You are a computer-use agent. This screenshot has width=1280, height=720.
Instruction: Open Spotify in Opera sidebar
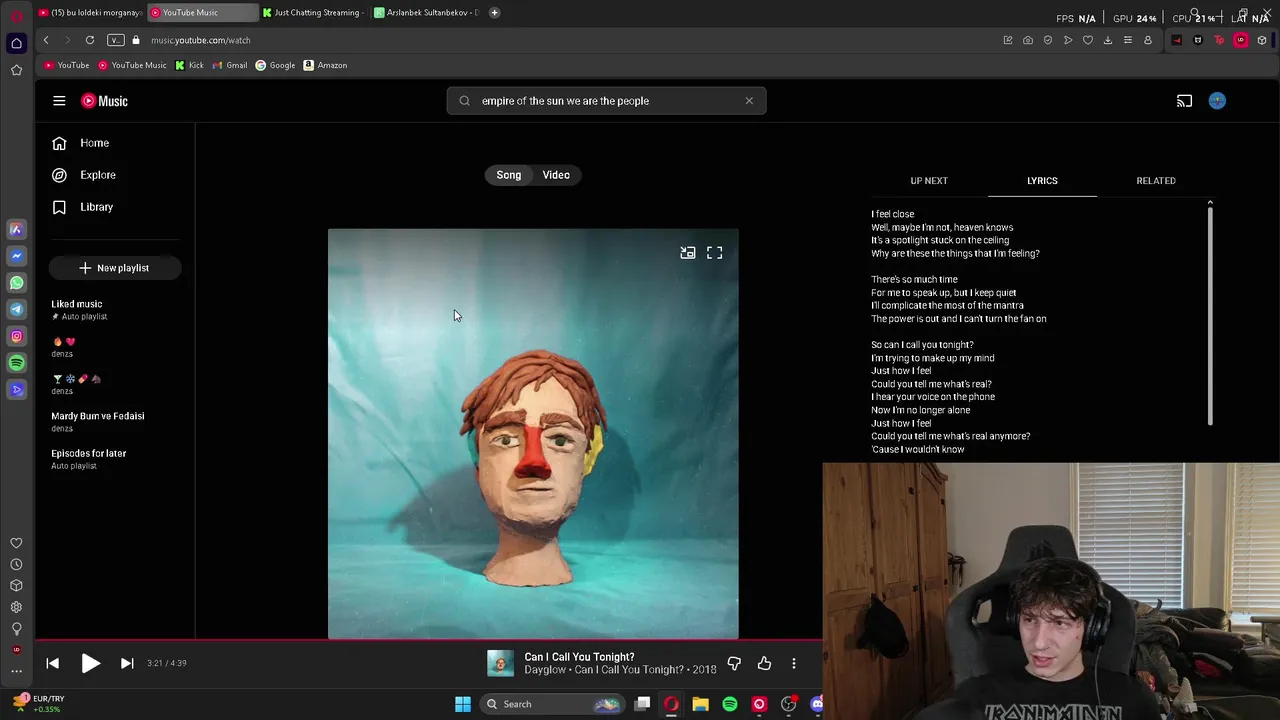point(16,363)
